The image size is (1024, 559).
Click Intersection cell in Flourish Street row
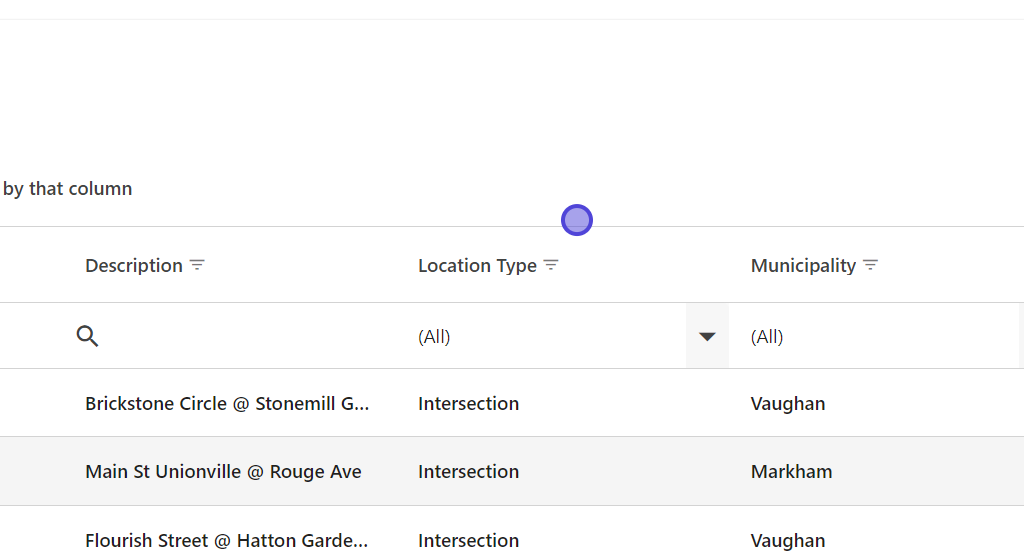point(468,541)
